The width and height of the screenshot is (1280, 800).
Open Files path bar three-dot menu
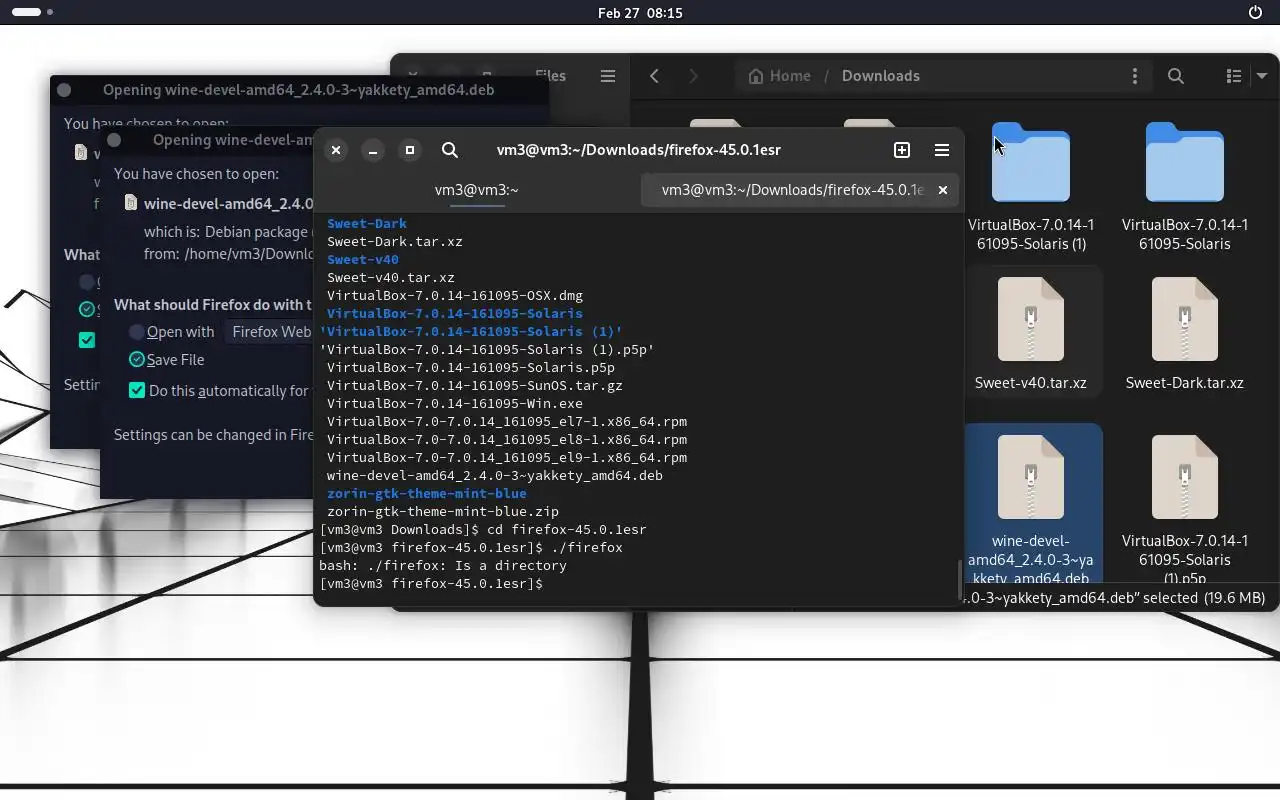click(x=1134, y=76)
